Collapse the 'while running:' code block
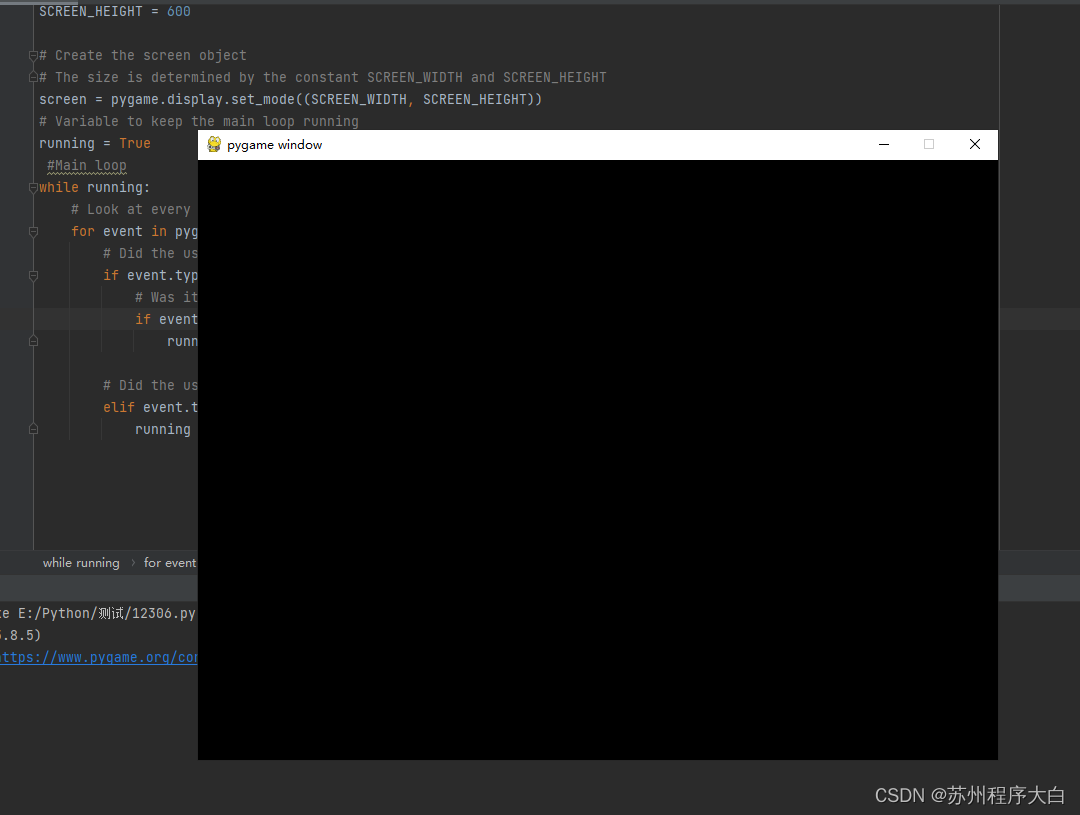Screen dimensions: 1080x815 pos(33,187)
